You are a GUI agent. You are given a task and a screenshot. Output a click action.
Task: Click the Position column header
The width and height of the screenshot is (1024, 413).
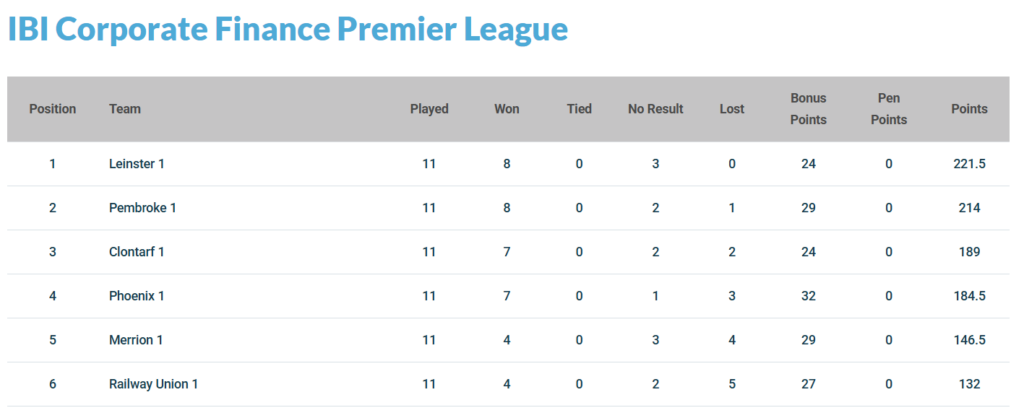(x=52, y=109)
